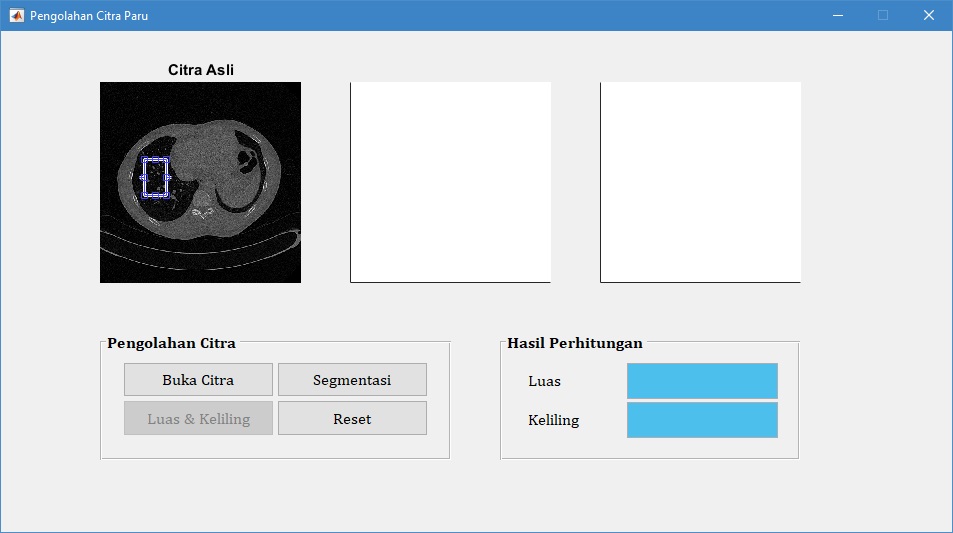The image size is (953, 533).
Task: Click the Luas & Keliling button
Action: tap(198, 419)
